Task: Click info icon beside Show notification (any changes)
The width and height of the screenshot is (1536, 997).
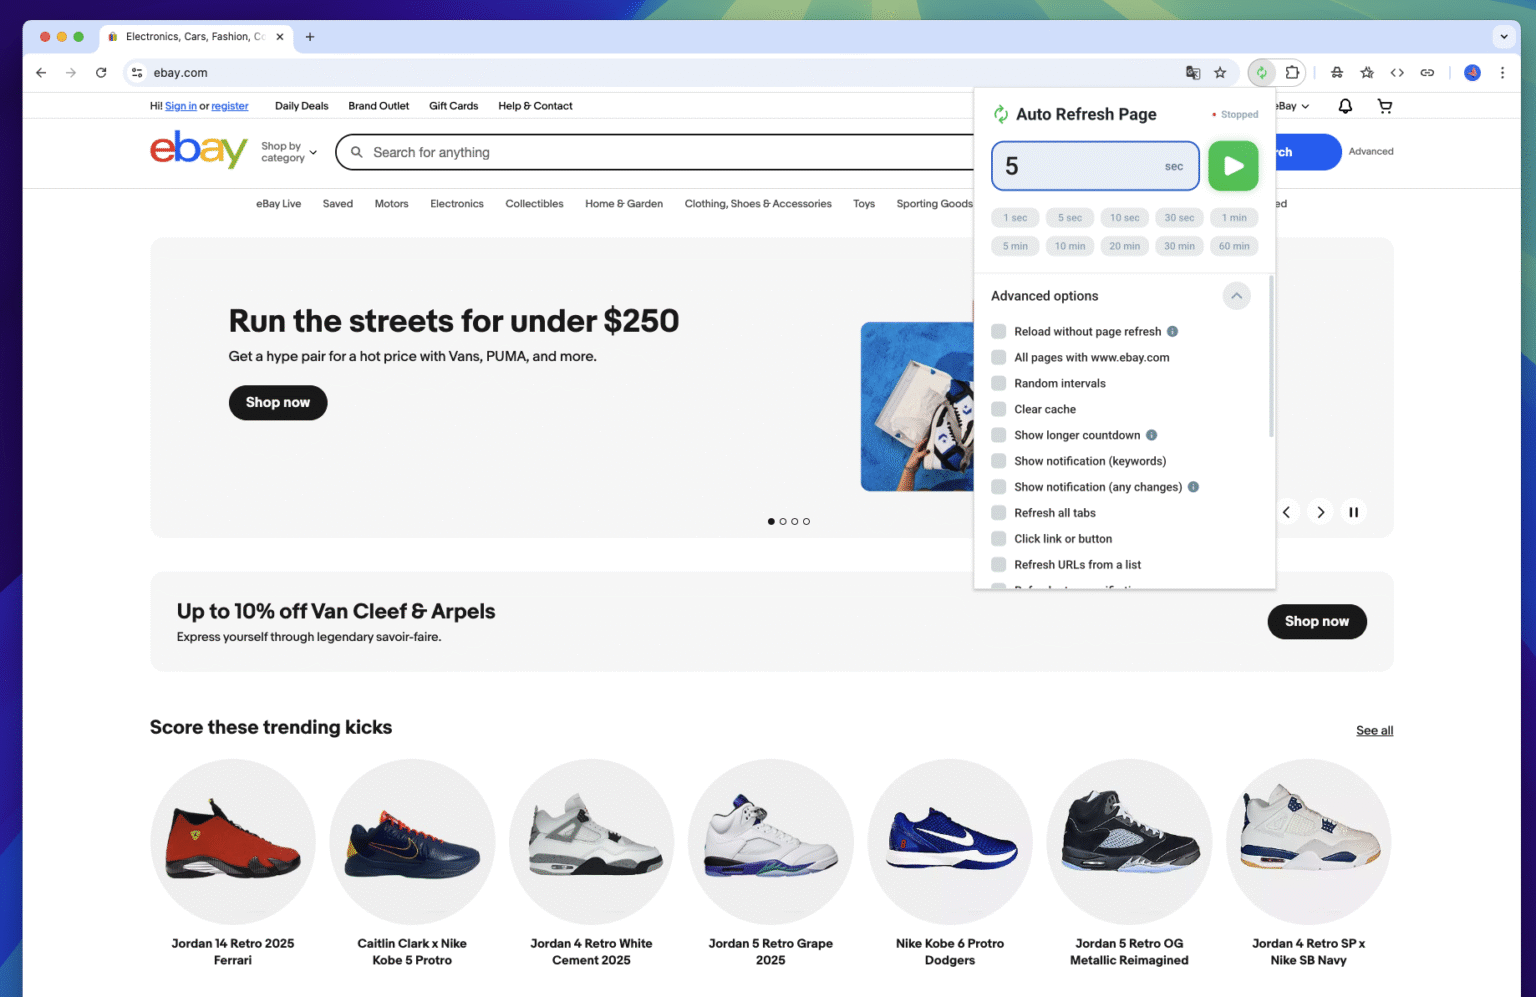Action: pos(1193,487)
